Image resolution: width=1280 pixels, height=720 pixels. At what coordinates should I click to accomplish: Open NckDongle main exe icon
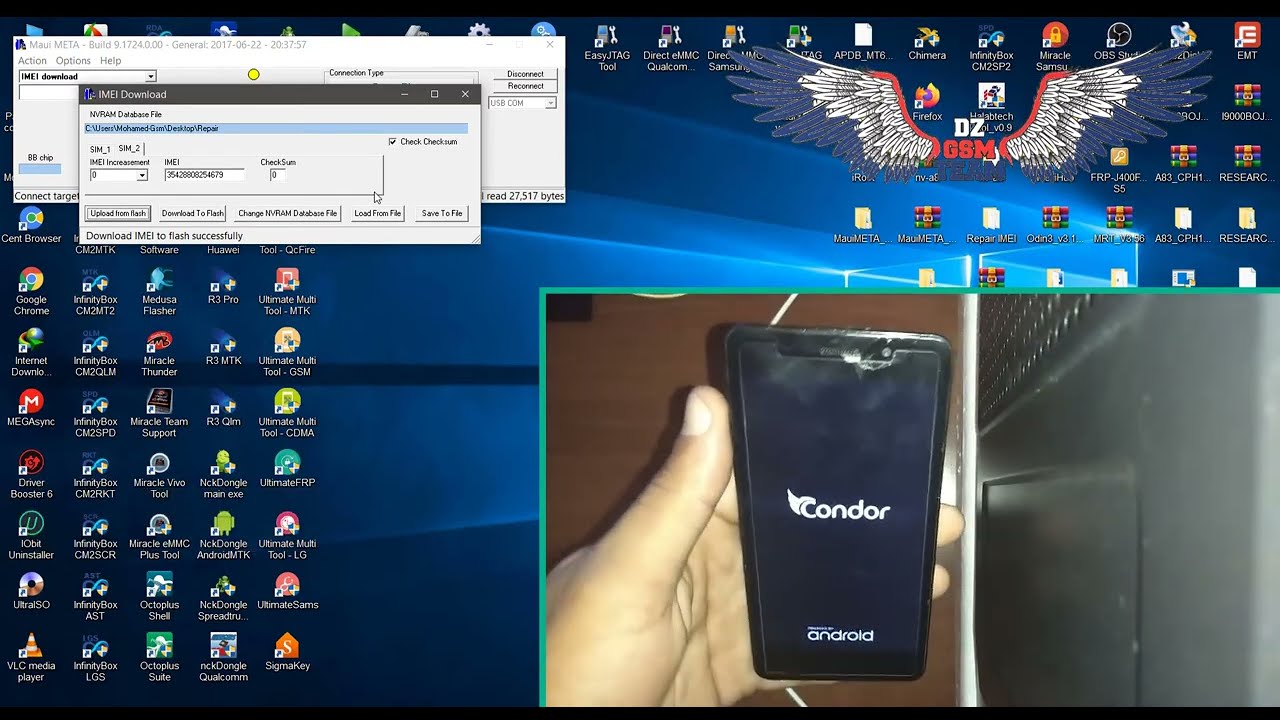pyautogui.click(x=223, y=475)
